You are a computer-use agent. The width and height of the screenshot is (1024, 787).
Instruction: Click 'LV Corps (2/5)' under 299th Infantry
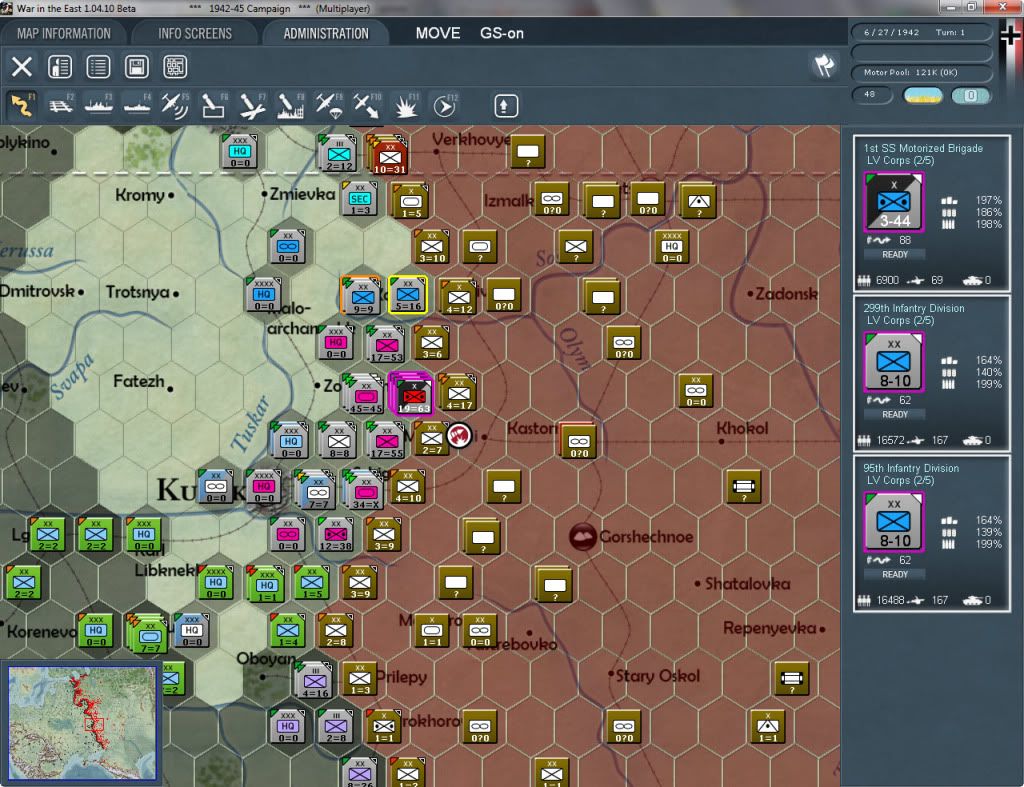point(900,321)
